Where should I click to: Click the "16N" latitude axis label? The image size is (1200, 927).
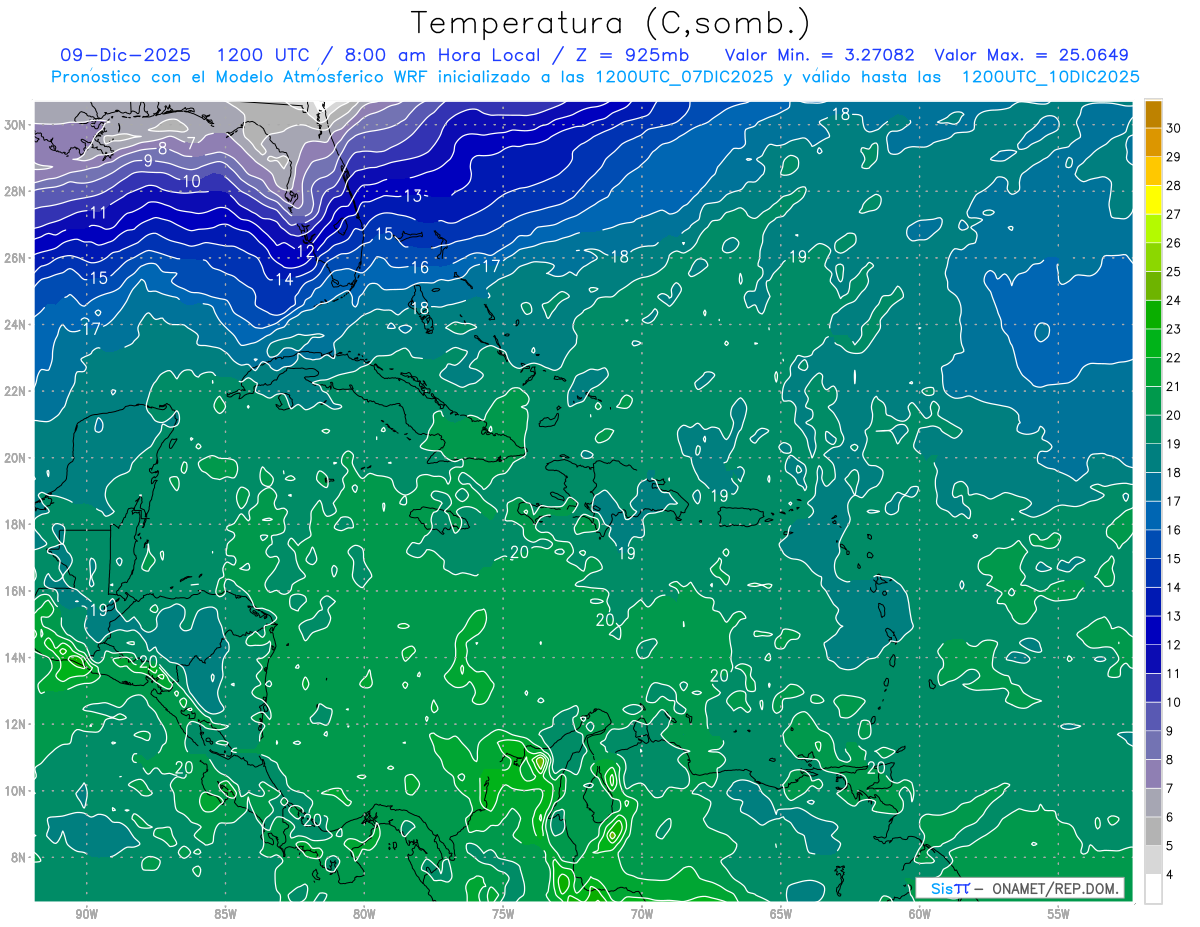click(15, 590)
